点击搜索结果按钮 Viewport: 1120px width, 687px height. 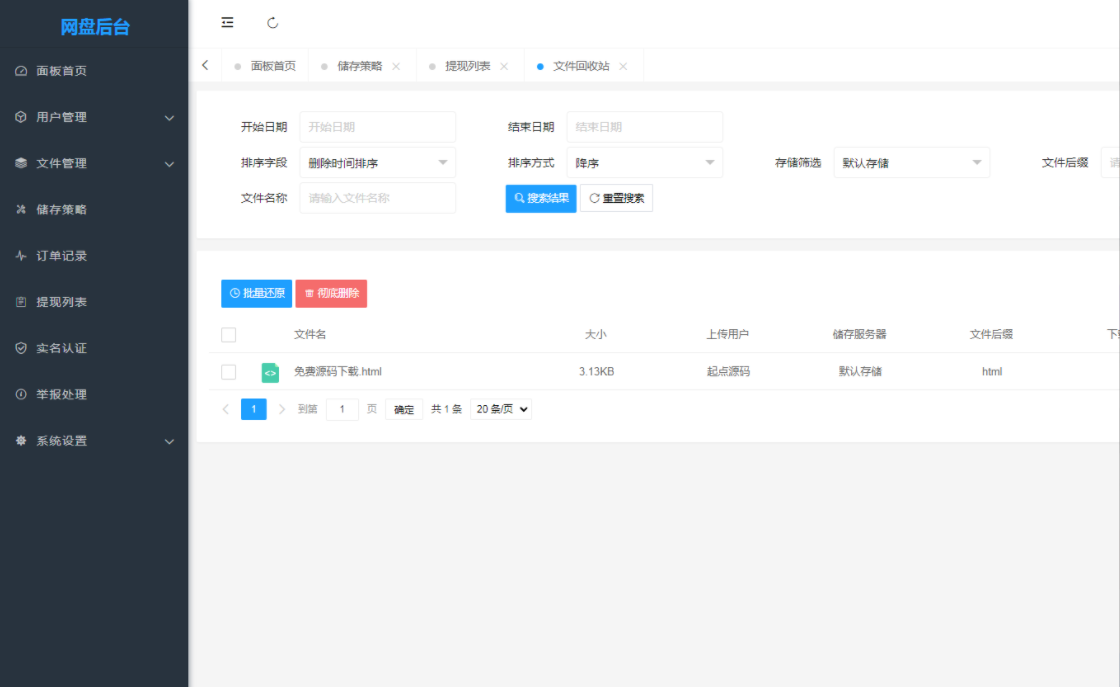[x=540, y=198]
